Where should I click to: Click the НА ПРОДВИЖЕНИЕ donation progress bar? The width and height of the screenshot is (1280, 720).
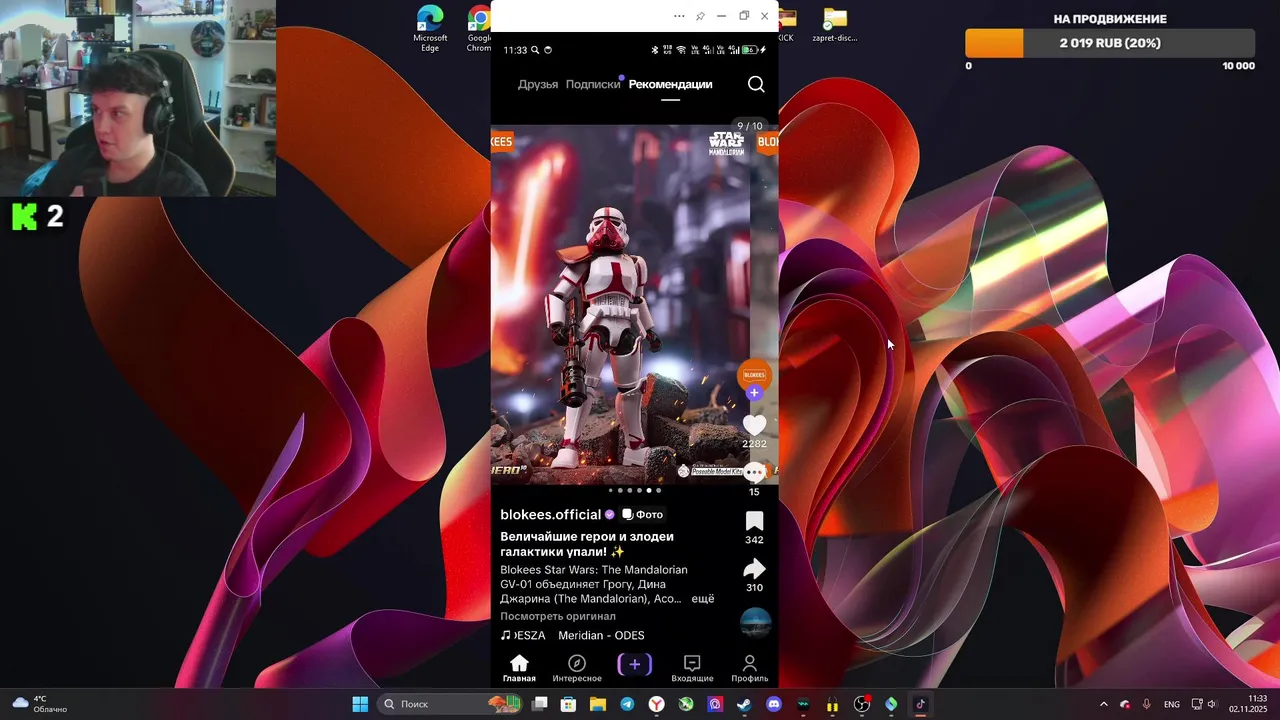tap(1110, 43)
